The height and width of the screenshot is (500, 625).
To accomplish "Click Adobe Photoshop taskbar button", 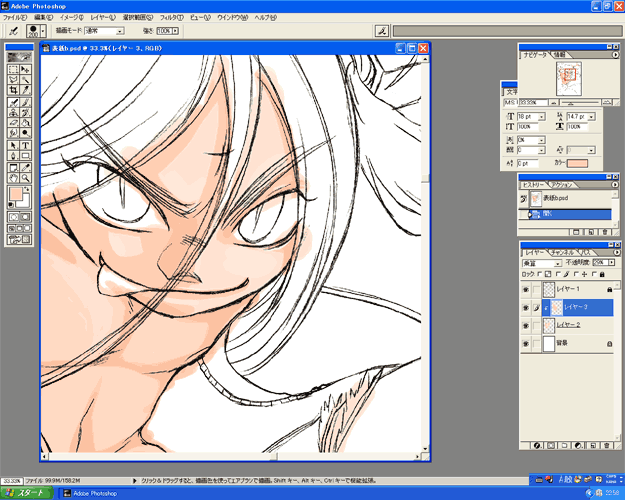I will (97, 493).
